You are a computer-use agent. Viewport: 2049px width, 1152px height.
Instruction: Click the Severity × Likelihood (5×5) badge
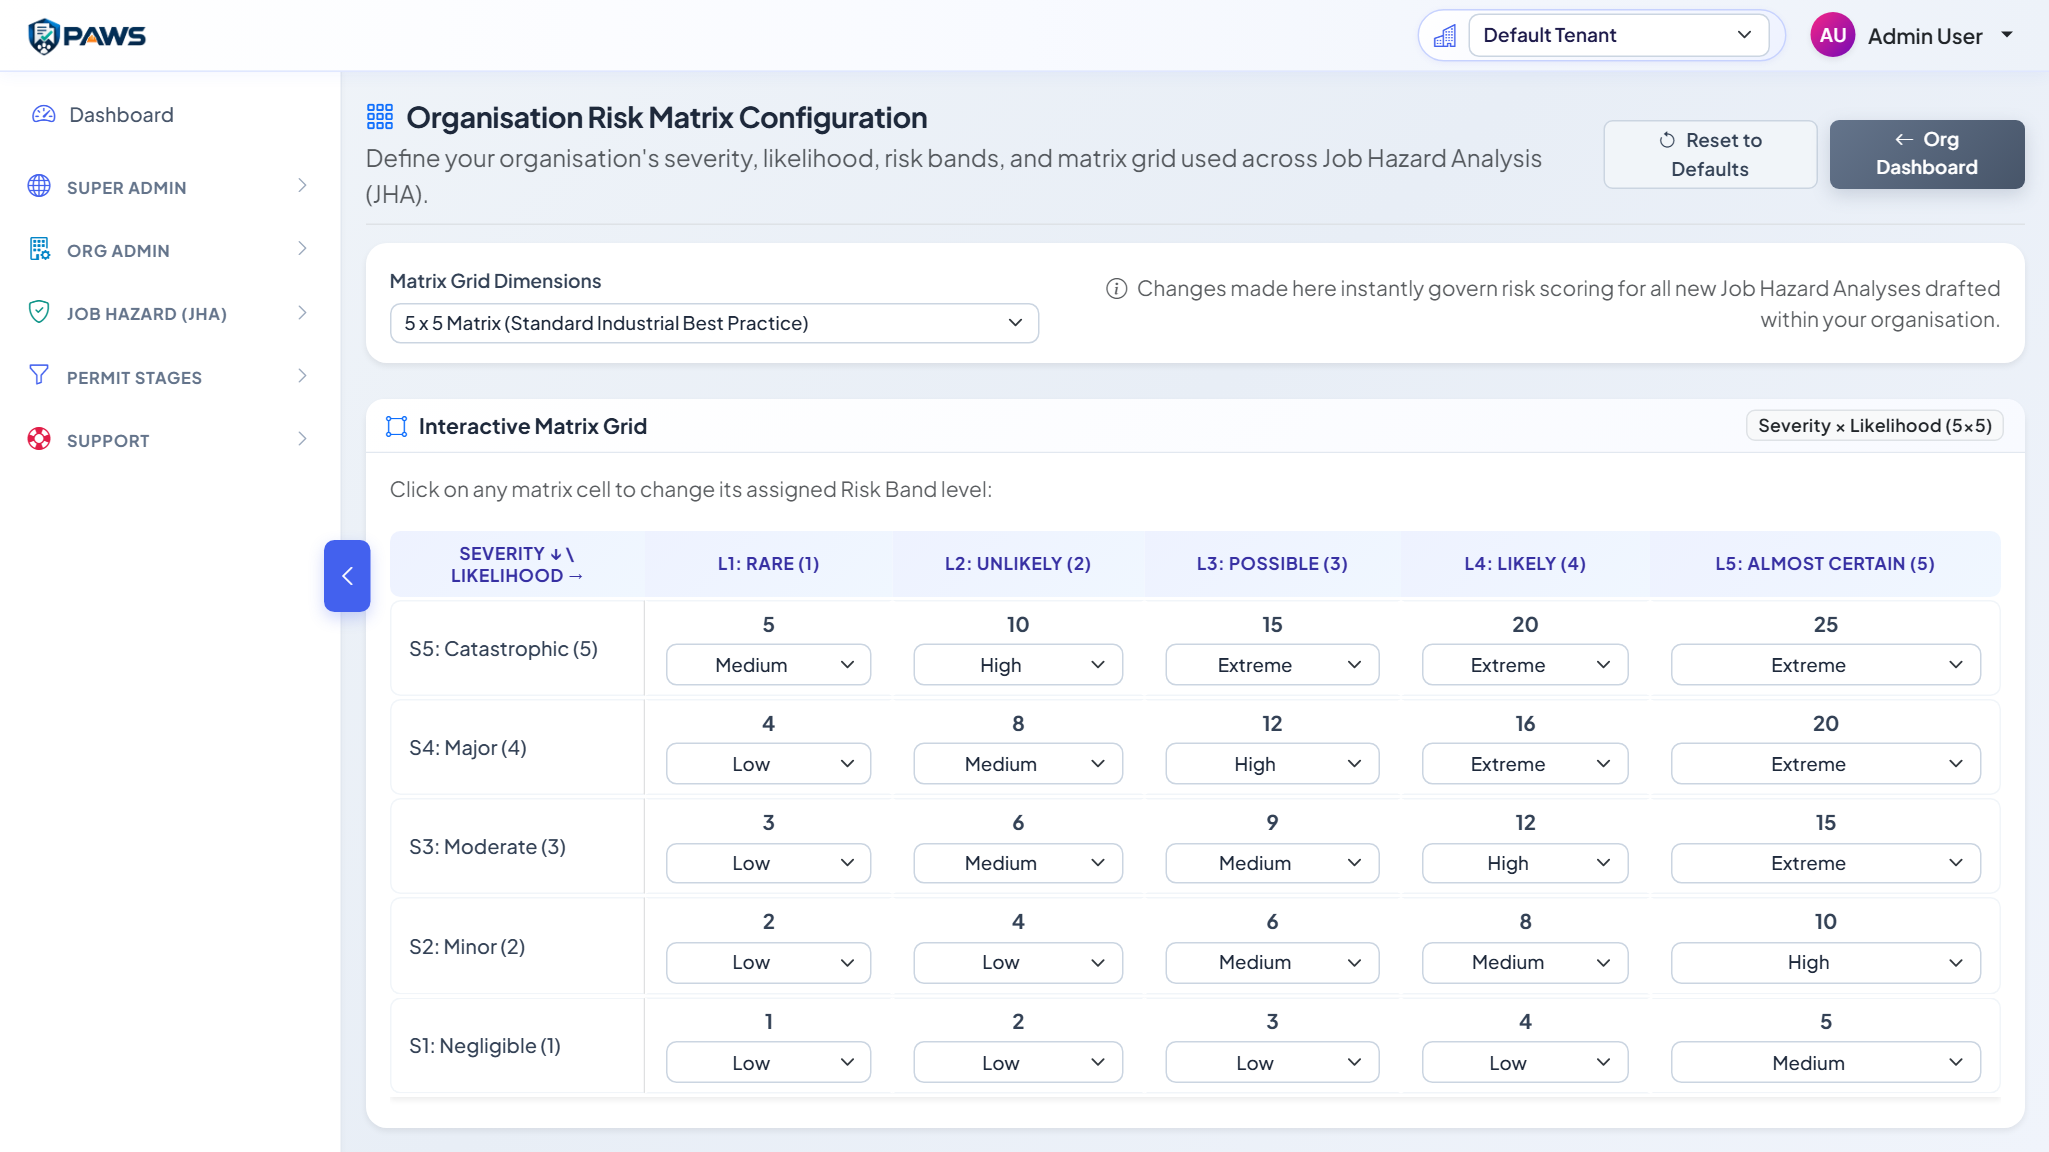coord(1874,426)
